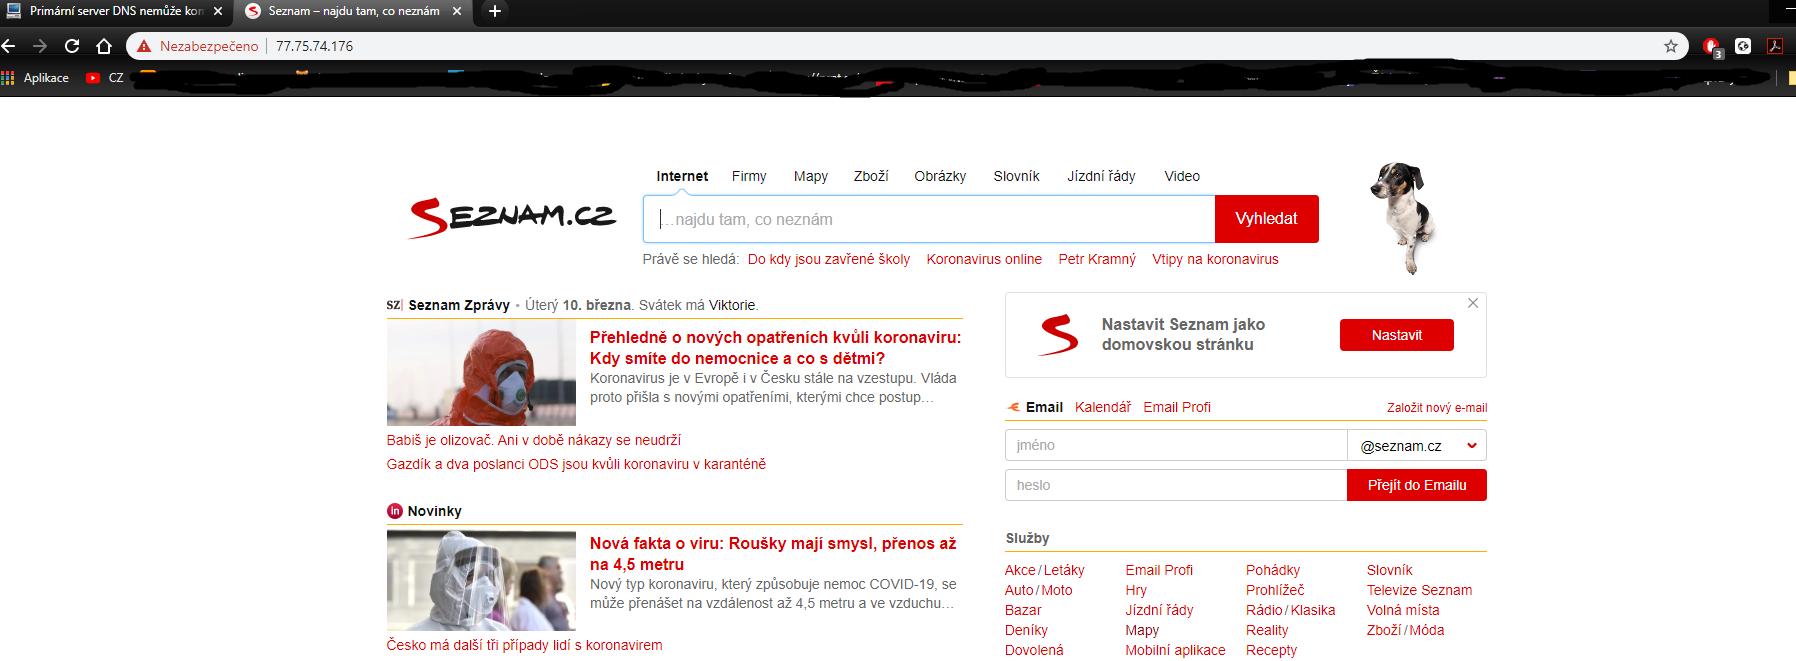Screen dimensions: 1796x661
Task: Bookmark this page with the star icon
Action: (x=1670, y=46)
